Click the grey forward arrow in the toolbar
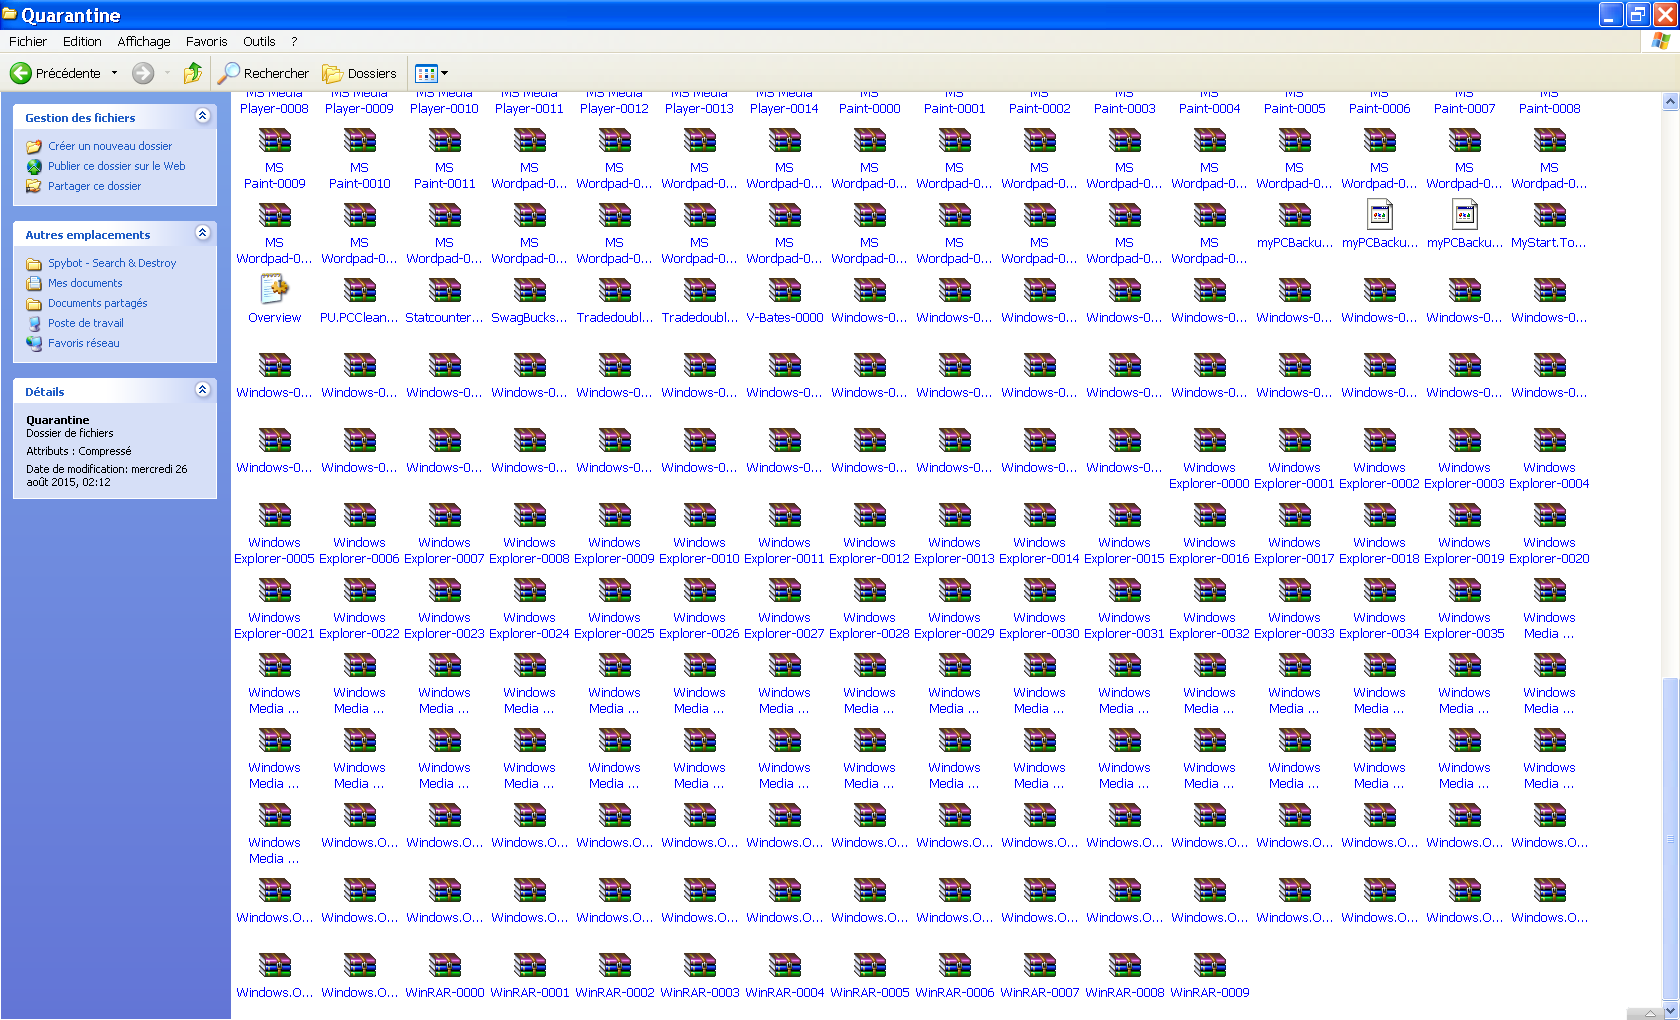The image size is (1680, 1020). (x=143, y=73)
